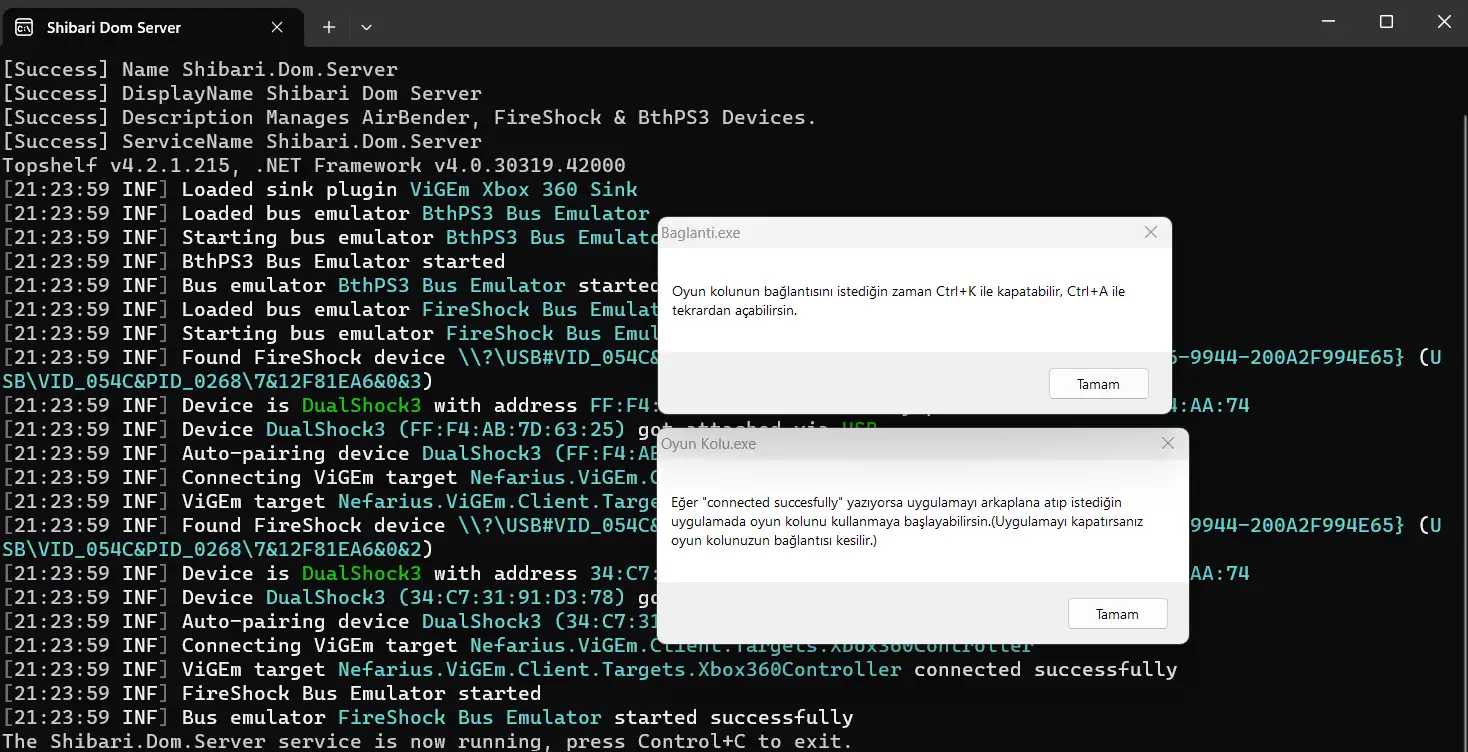Click Tamam in the Baglanti.exe dialog
The image size is (1468, 752).
[x=1098, y=384]
